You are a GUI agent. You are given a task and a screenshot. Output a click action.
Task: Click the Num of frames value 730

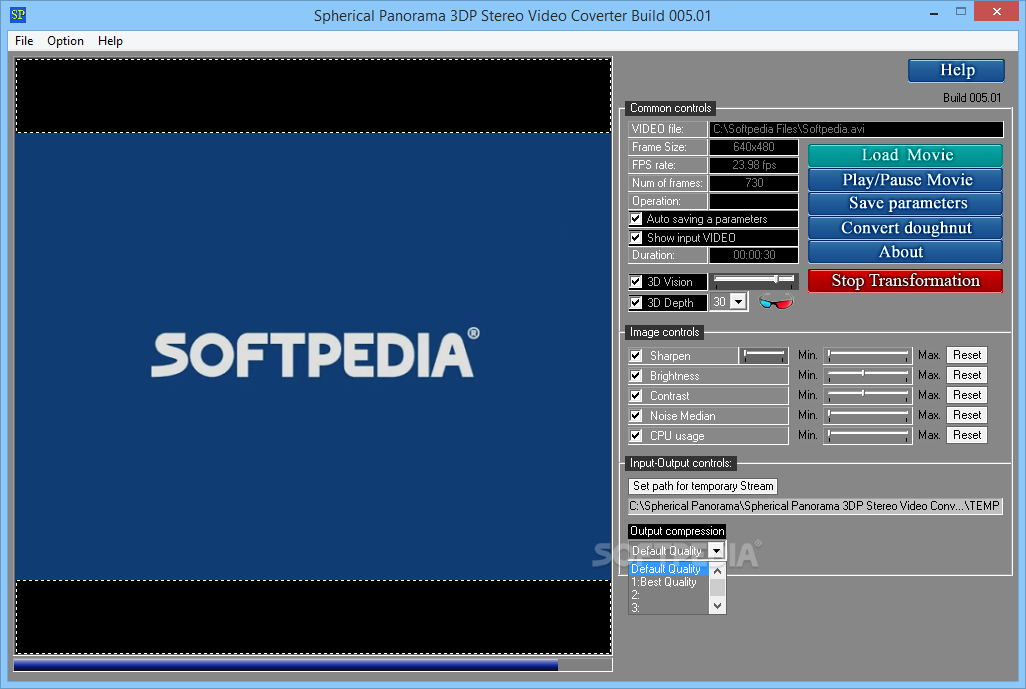(754, 183)
